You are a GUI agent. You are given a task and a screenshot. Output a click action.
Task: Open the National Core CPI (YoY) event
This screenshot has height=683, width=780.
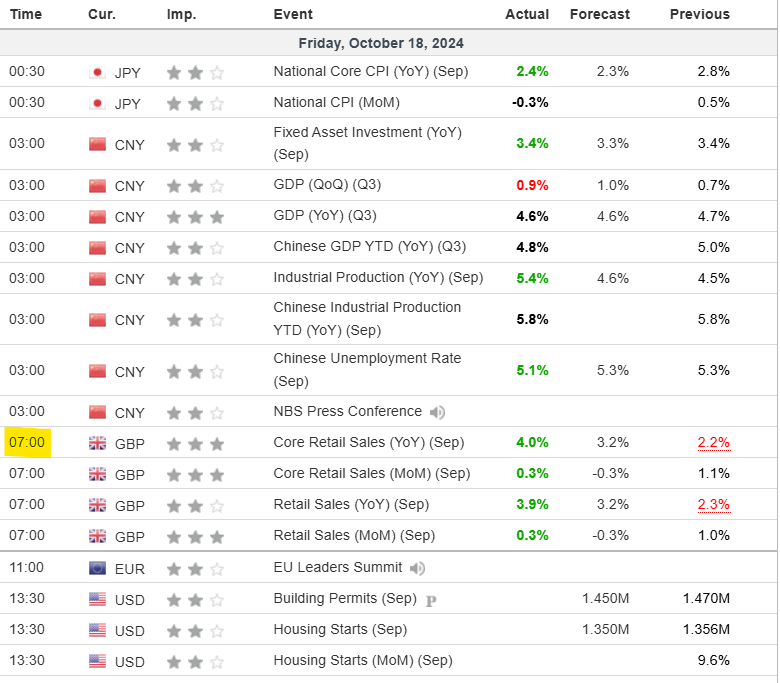[370, 72]
